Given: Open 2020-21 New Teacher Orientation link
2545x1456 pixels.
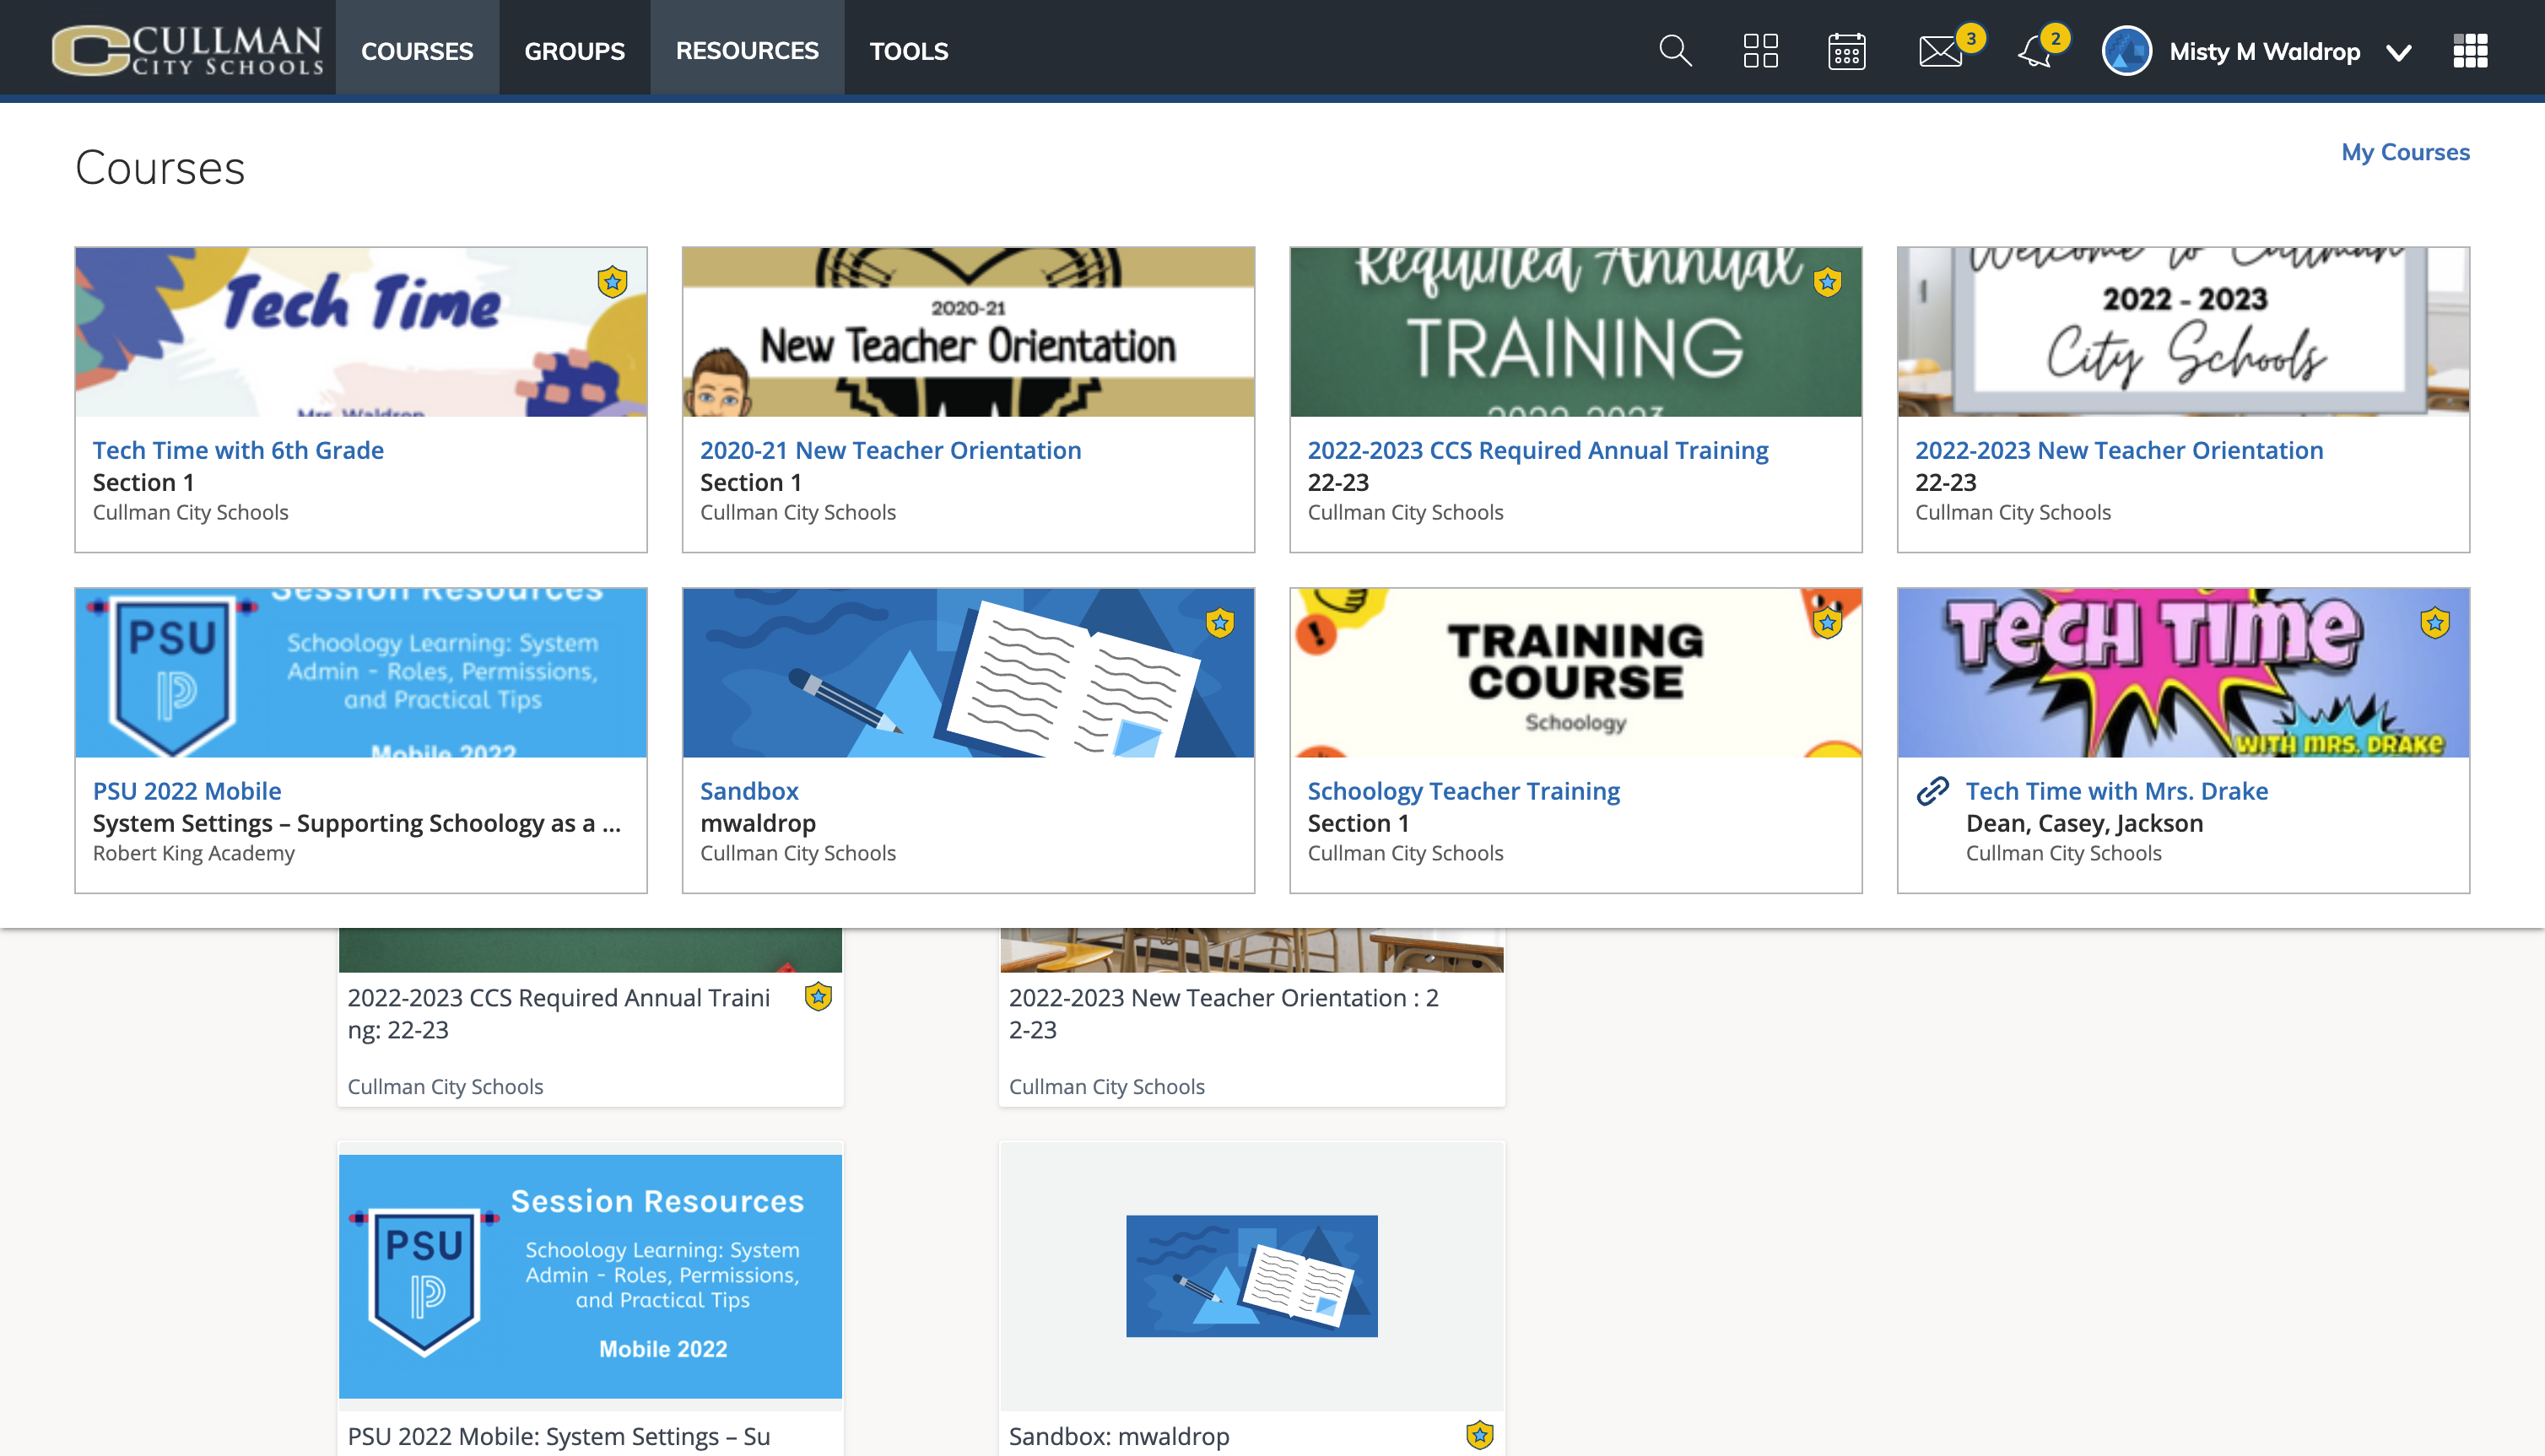Looking at the screenshot, I should [890, 450].
